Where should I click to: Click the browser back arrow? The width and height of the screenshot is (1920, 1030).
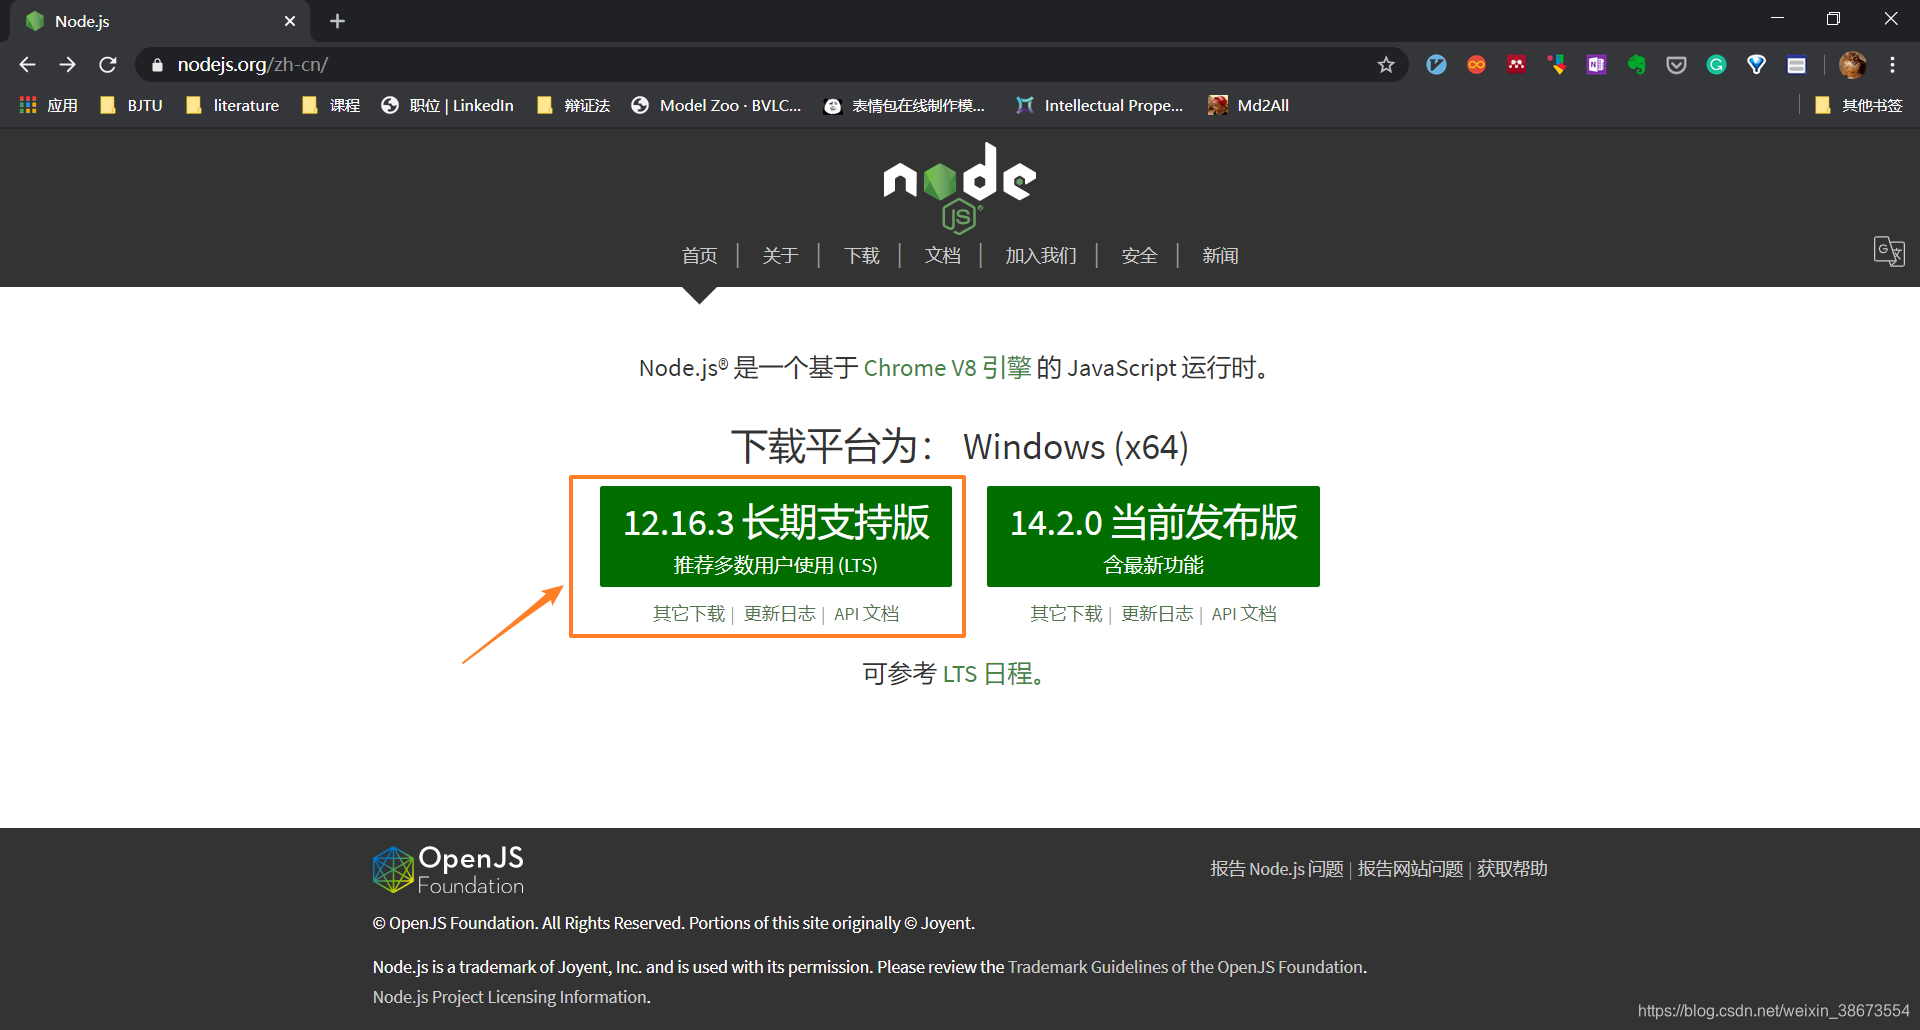coord(27,65)
